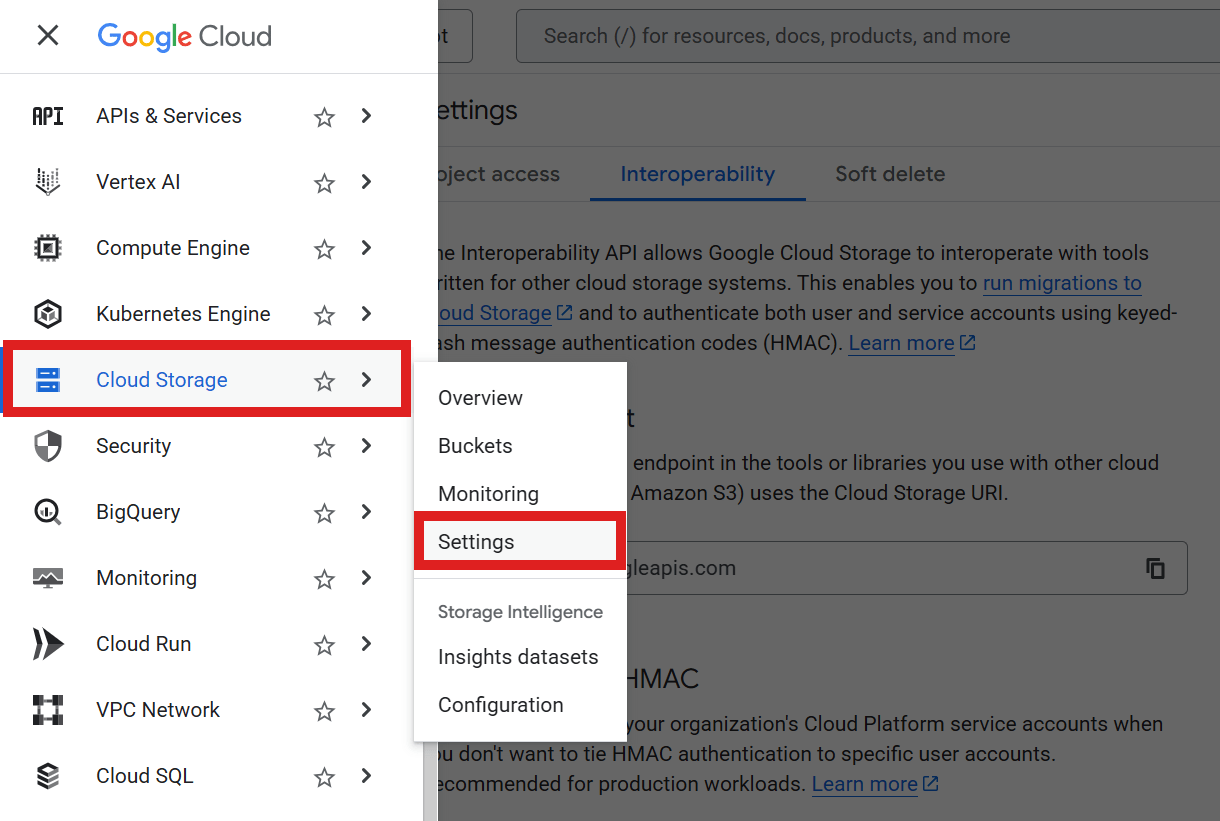Select Cloud Run menu label
Viewport: 1220px width, 821px height.
click(x=143, y=644)
